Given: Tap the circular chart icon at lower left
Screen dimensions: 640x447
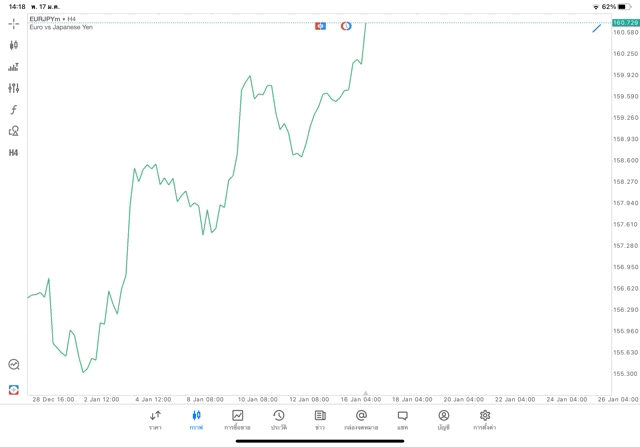Looking at the screenshot, I should 14,365.
